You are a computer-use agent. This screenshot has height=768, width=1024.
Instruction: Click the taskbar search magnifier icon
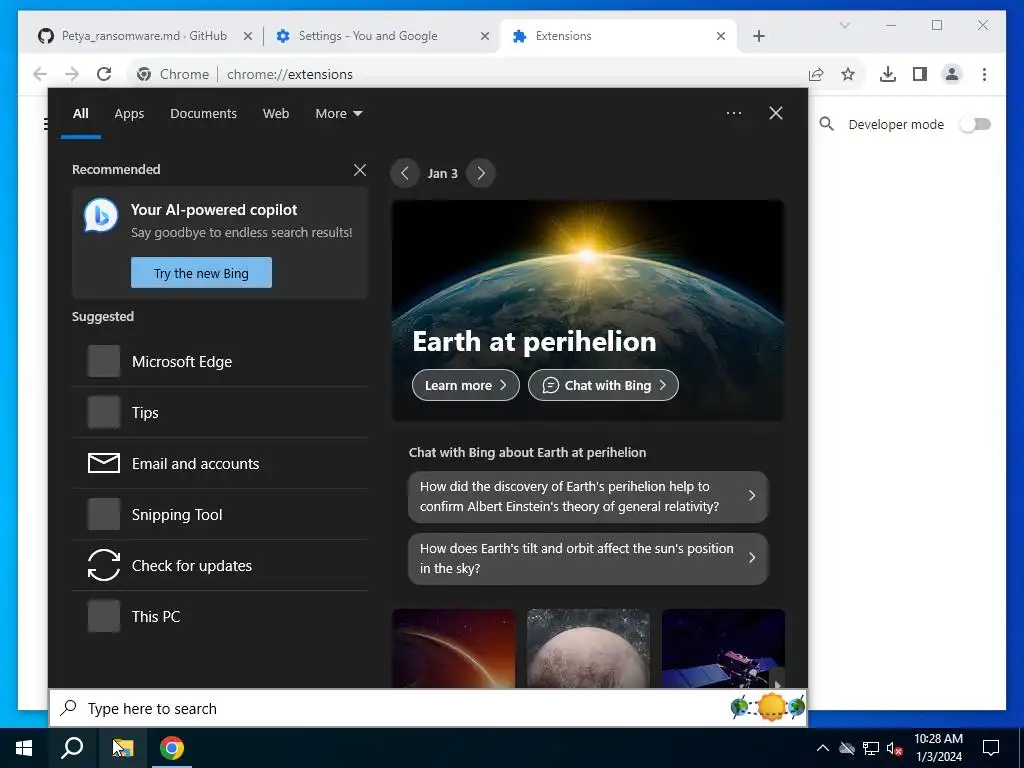tap(72, 748)
